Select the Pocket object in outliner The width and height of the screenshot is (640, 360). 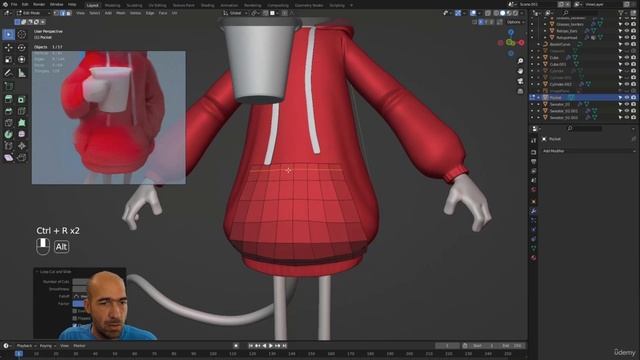555,98
